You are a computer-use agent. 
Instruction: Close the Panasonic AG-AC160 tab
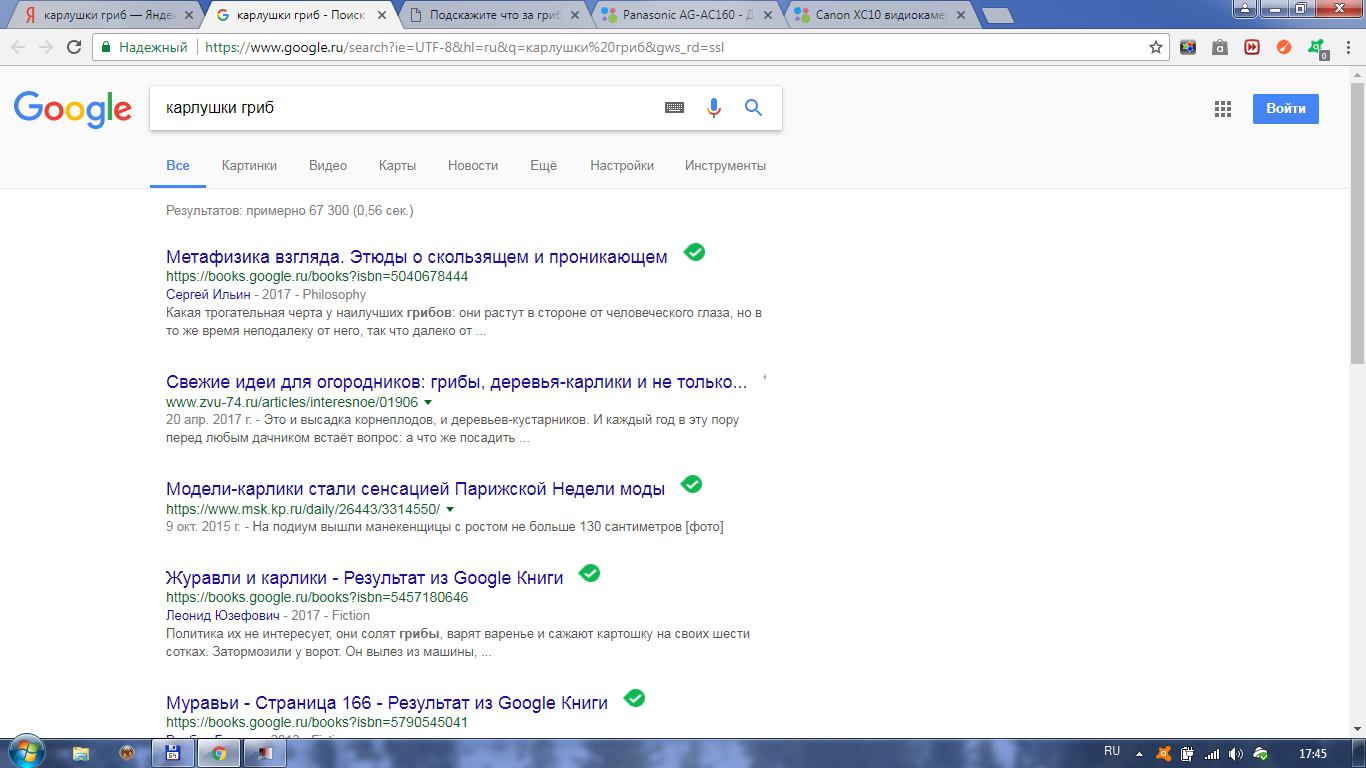coord(766,15)
